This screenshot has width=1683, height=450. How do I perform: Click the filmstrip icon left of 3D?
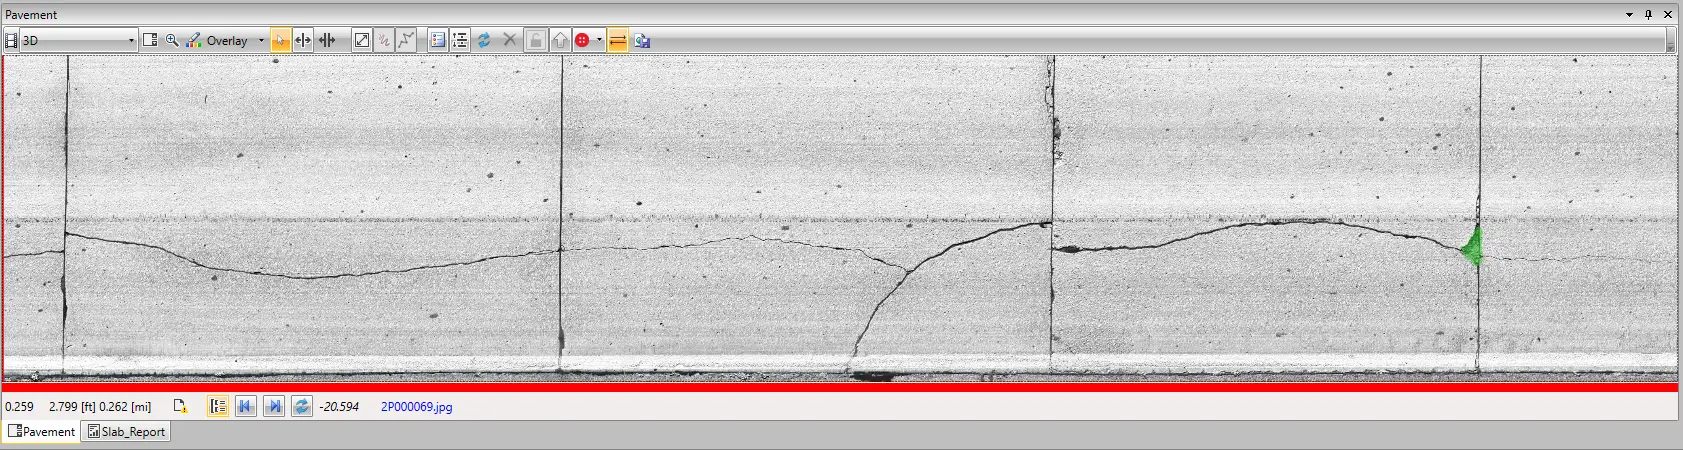coord(11,40)
